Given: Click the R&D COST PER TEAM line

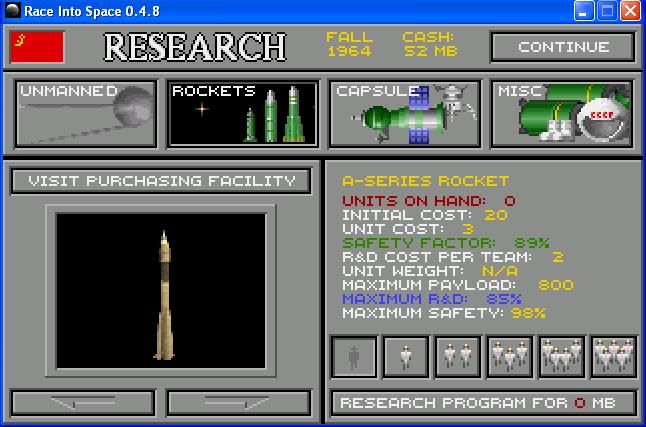Looking at the screenshot, I should 453,257.
